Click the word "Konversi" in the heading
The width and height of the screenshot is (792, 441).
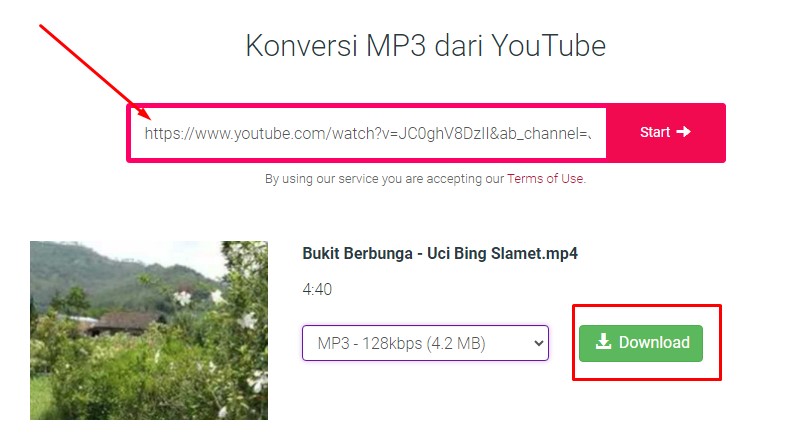tap(302, 46)
